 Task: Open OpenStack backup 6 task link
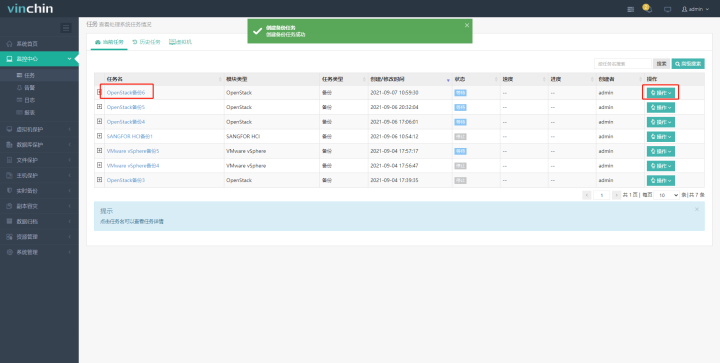[x=126, y=93]
